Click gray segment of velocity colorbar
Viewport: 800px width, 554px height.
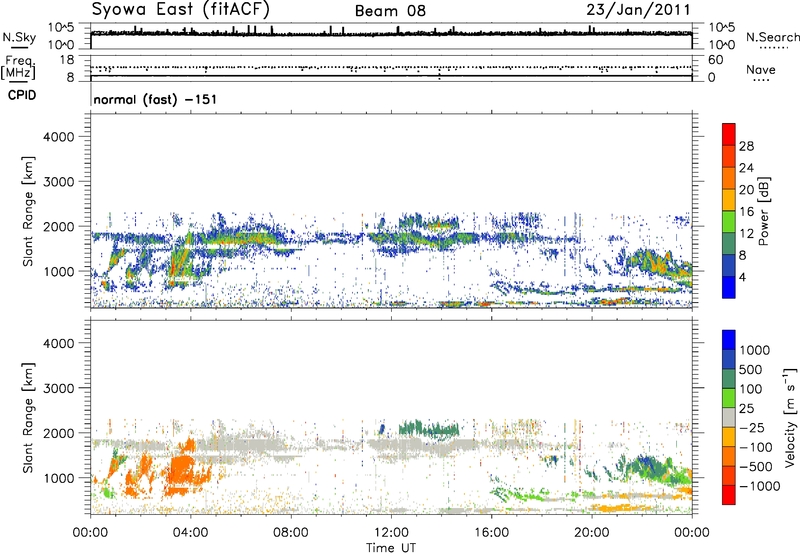point(729,418)
